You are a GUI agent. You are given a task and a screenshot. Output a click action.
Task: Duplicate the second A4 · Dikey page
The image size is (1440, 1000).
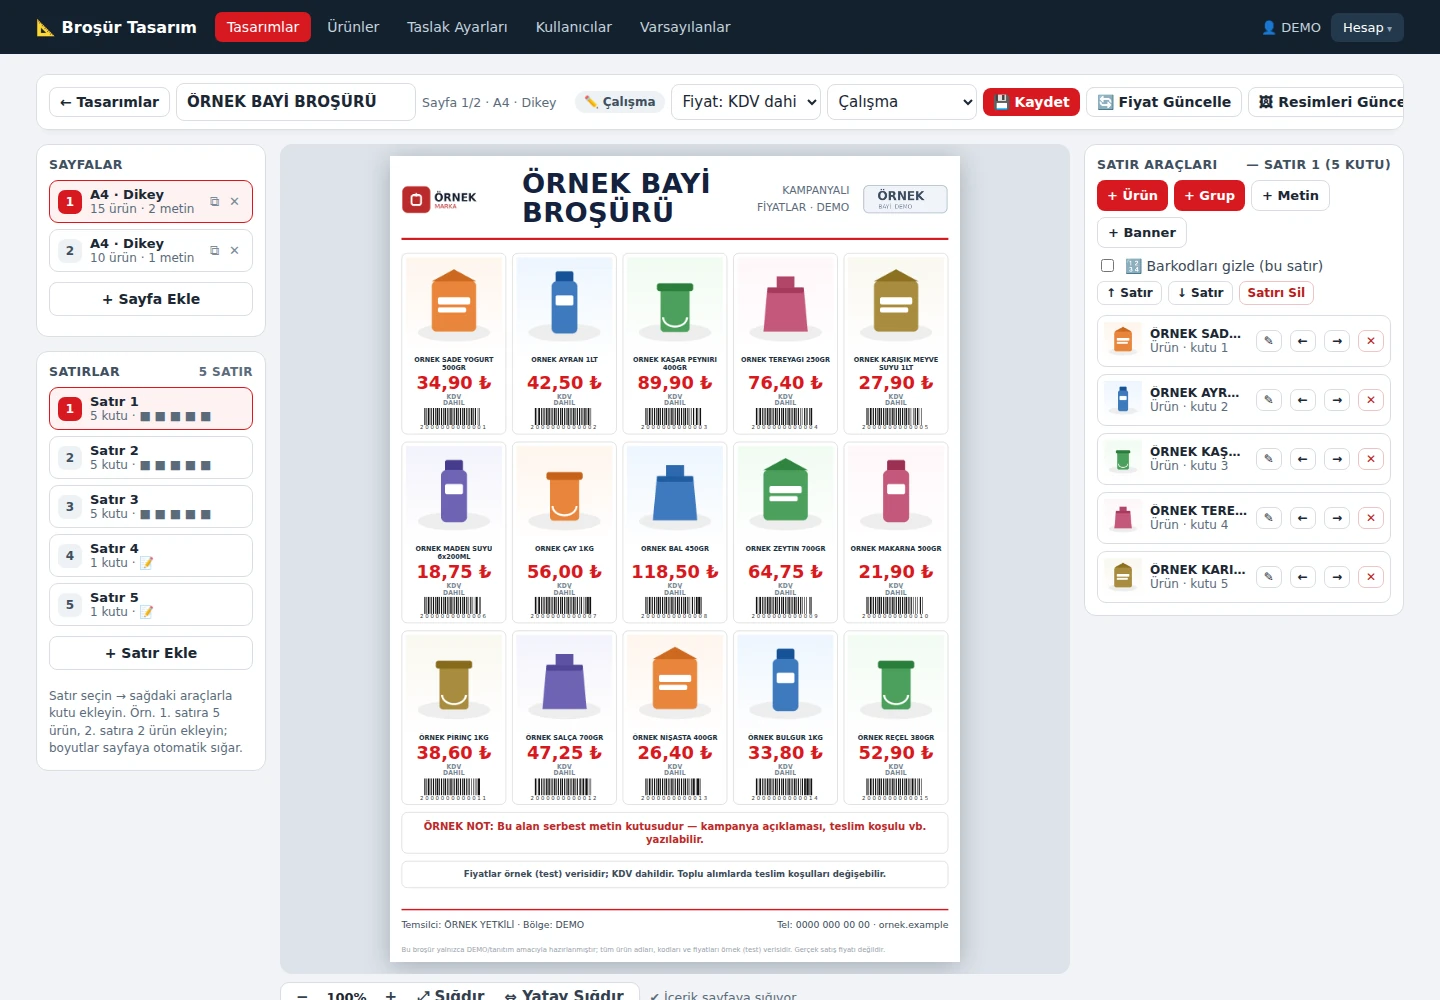214,251
